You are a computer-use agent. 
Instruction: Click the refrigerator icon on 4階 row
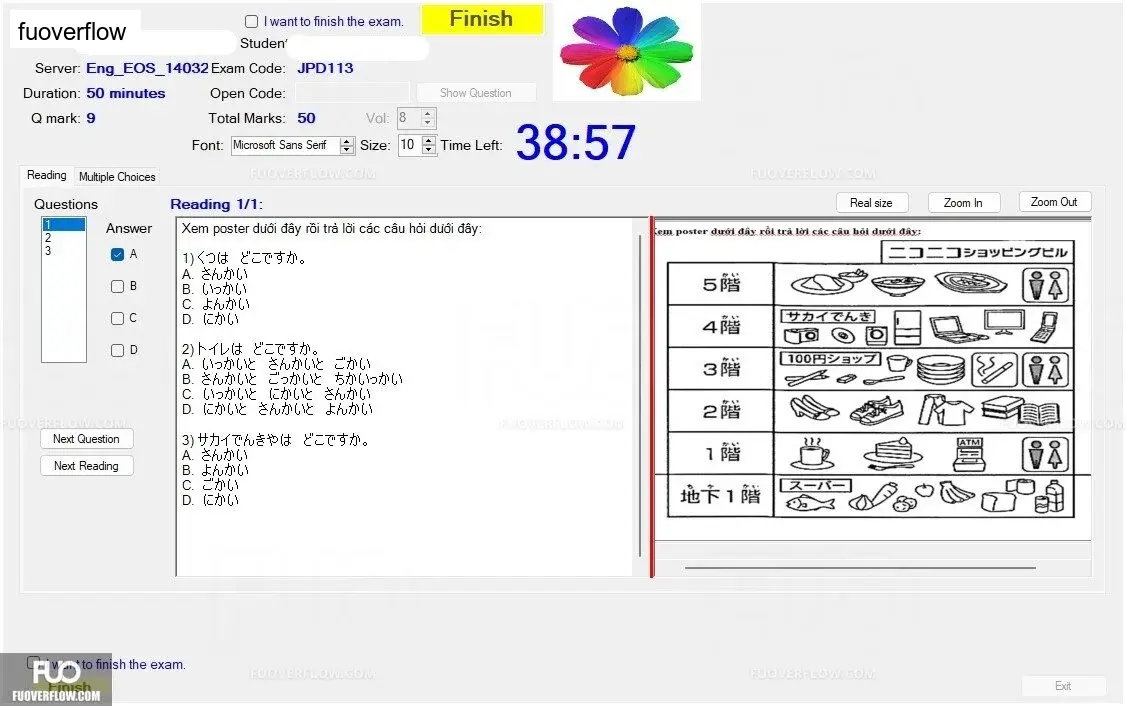(907, 328)
